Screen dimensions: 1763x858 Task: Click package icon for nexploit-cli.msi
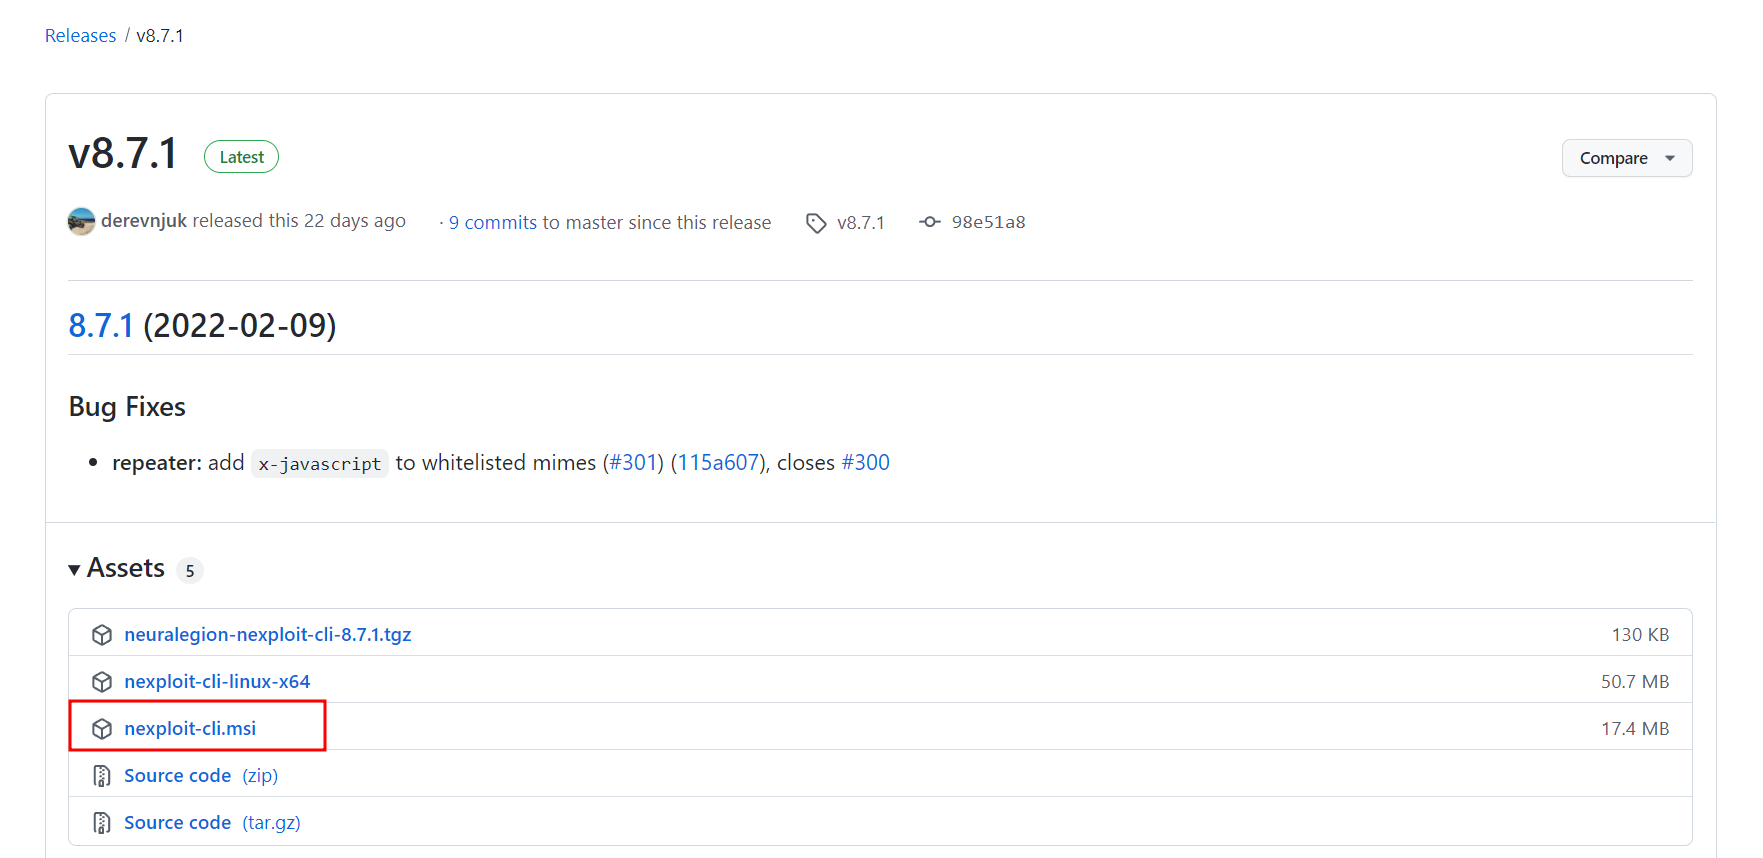pyautogui.click(x=102, y=729)
